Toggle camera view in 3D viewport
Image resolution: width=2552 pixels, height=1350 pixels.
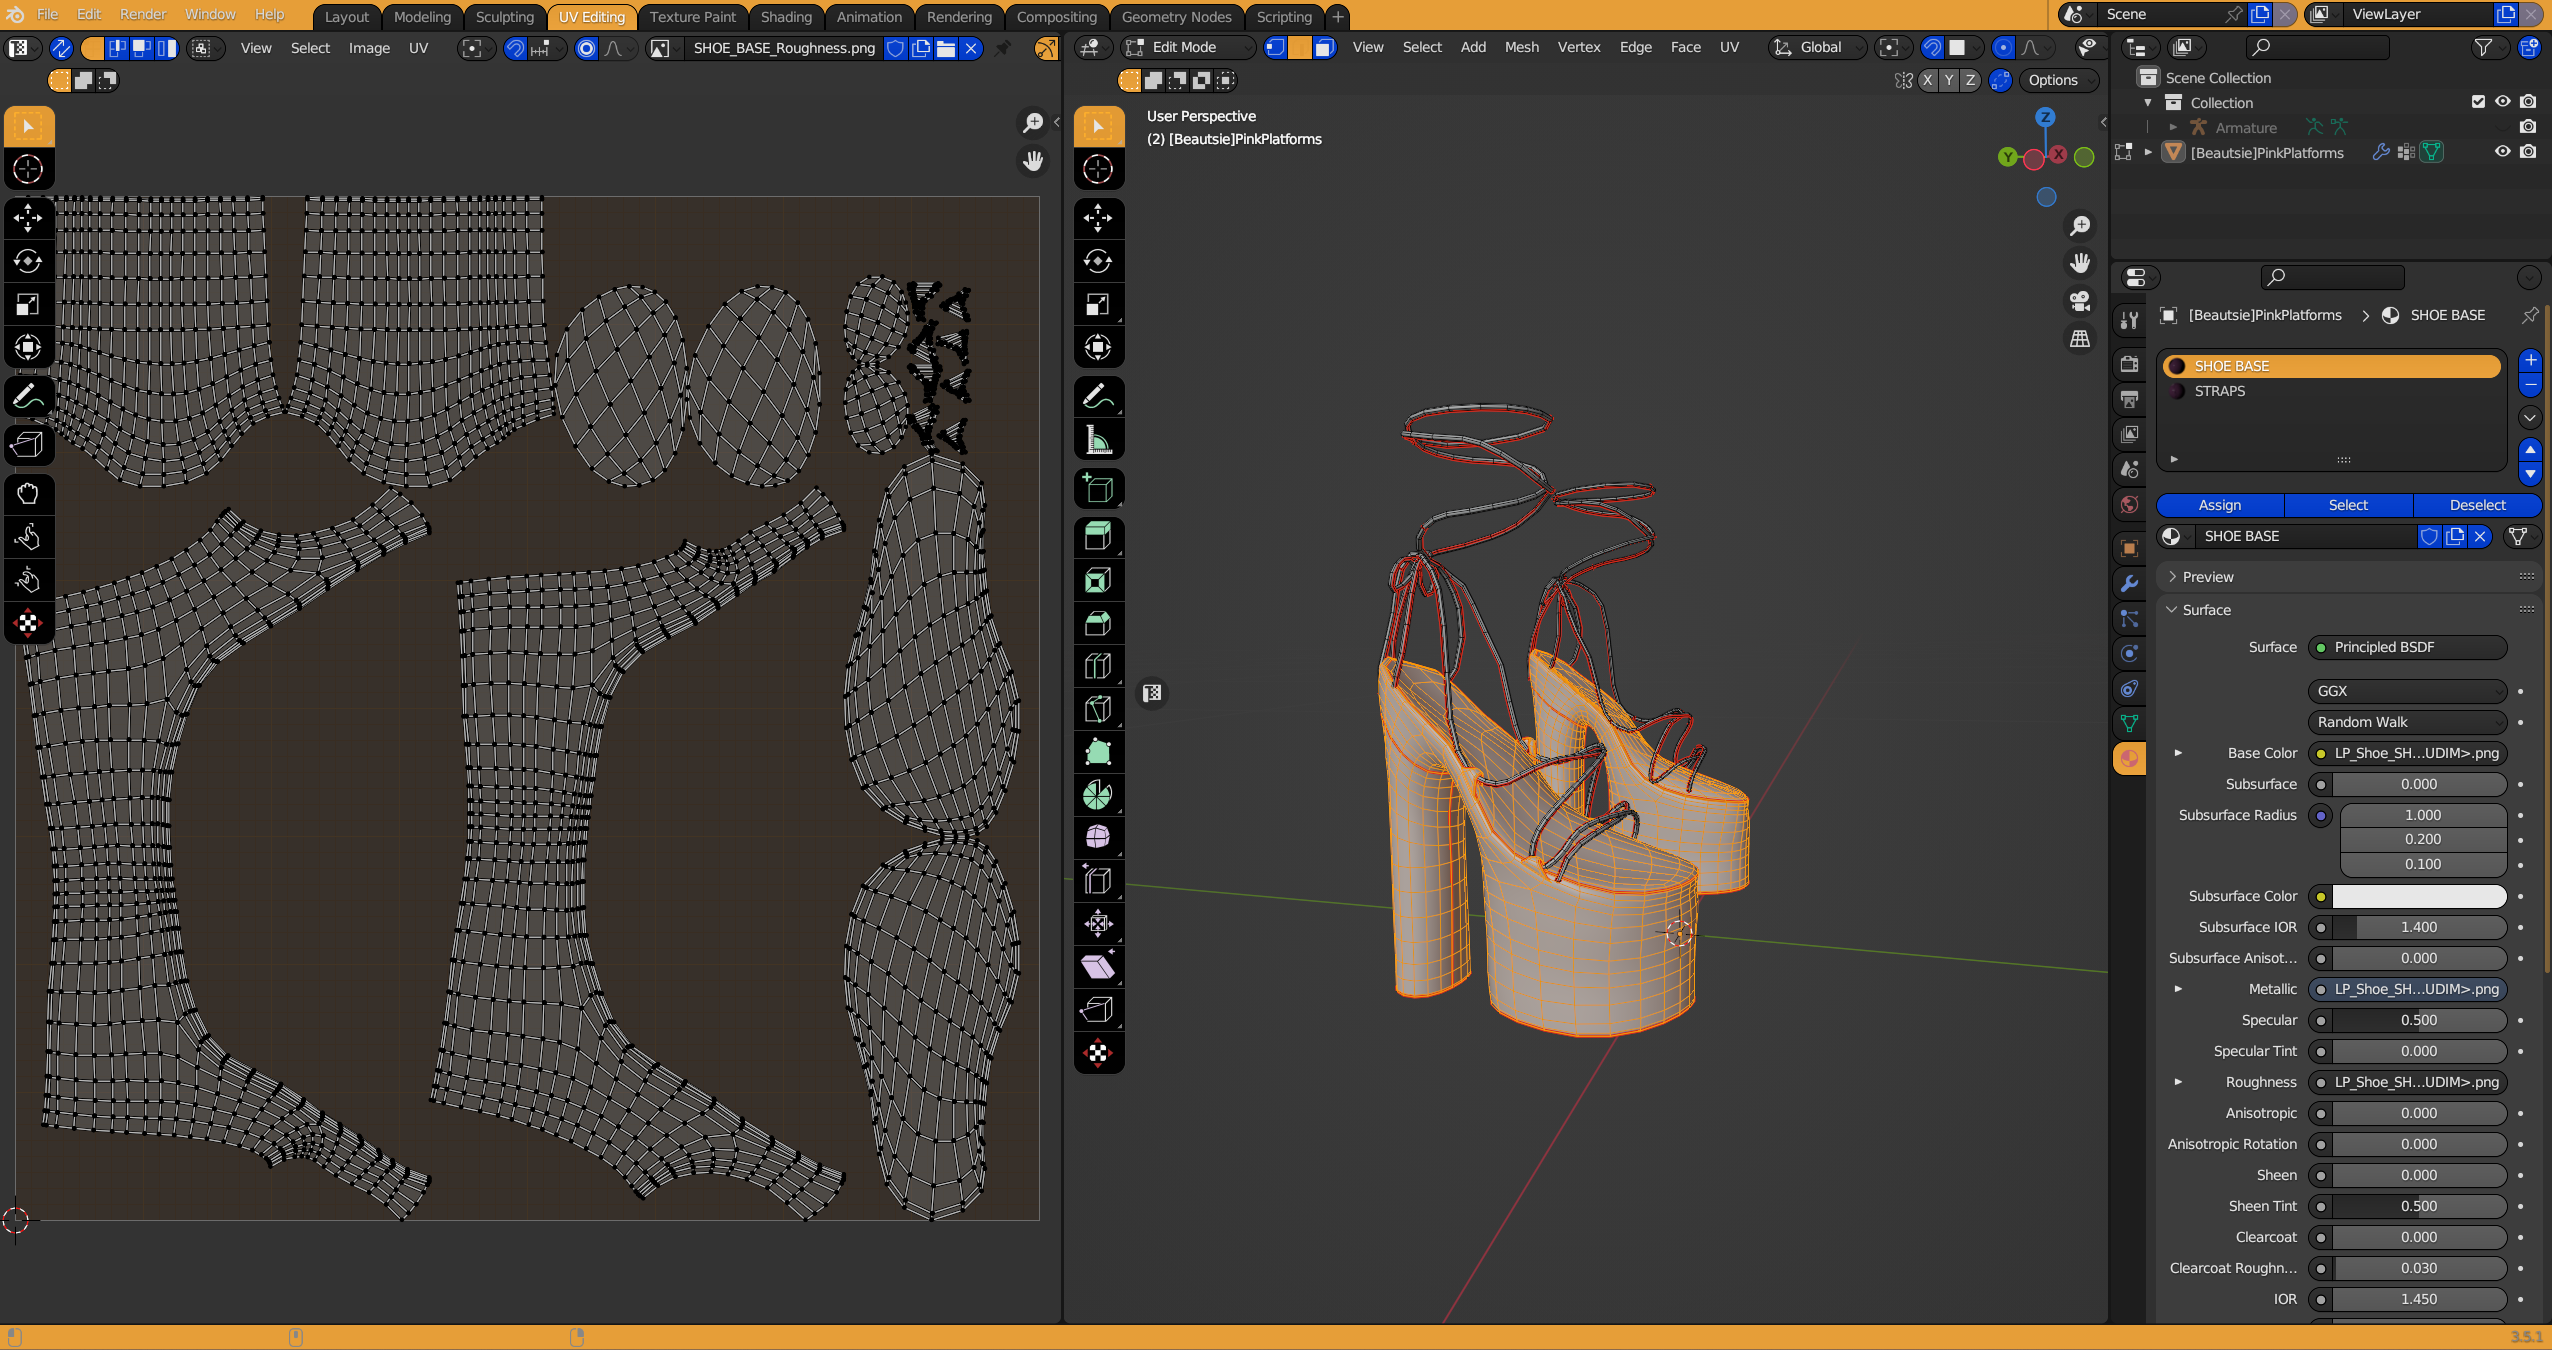coord(2080,300)
